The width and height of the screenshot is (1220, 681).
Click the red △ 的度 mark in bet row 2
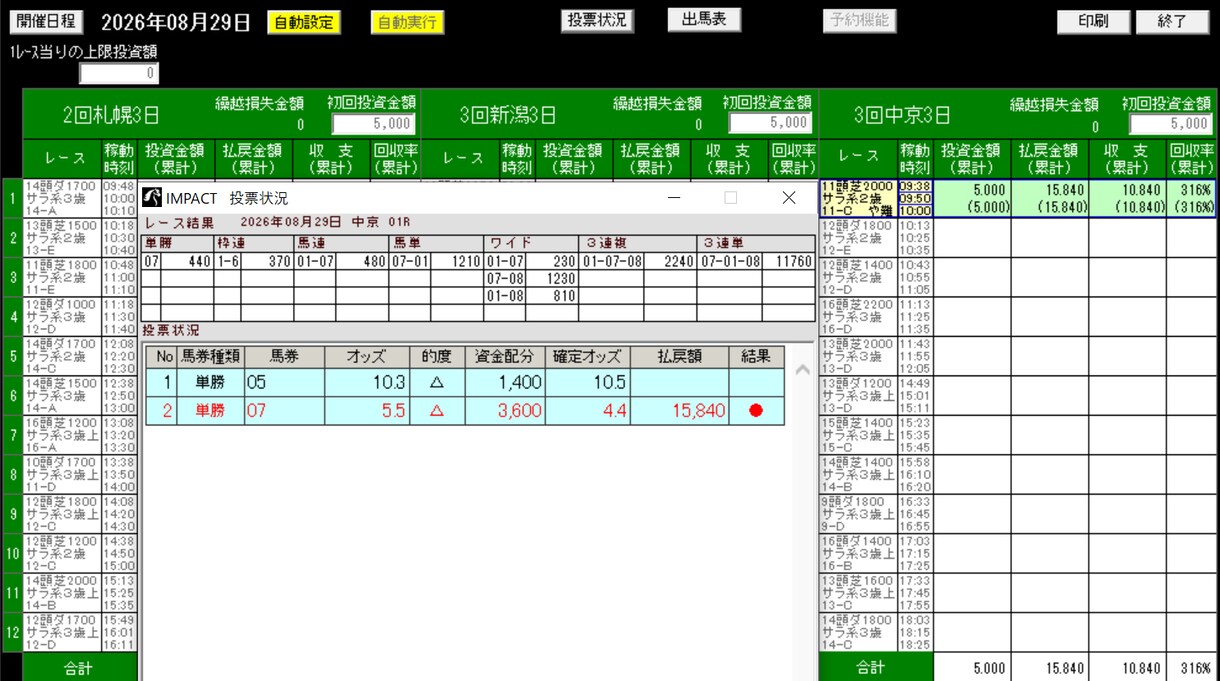coord(437,411)
